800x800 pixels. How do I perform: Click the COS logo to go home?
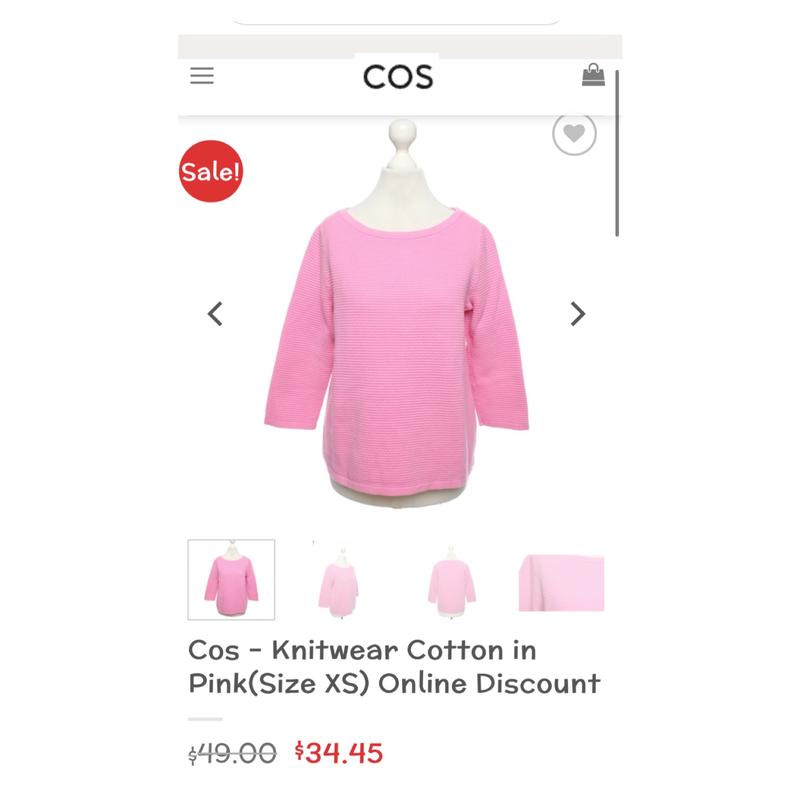click(398, 77)
